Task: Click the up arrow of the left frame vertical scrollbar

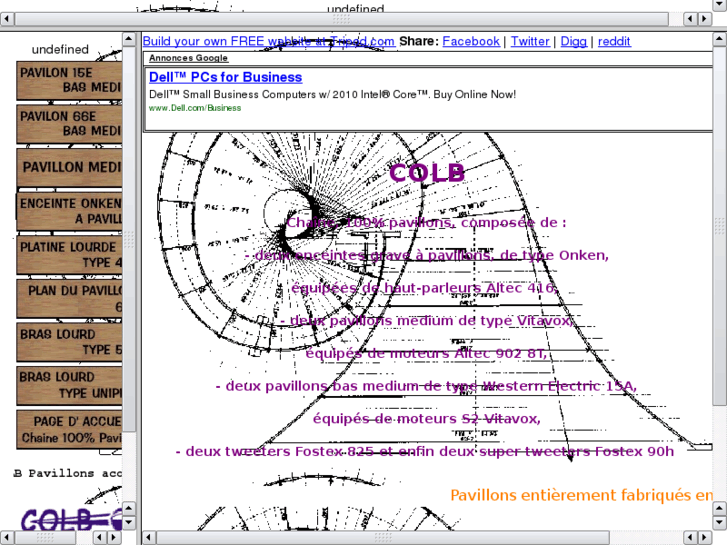Action: click(129, 39)
